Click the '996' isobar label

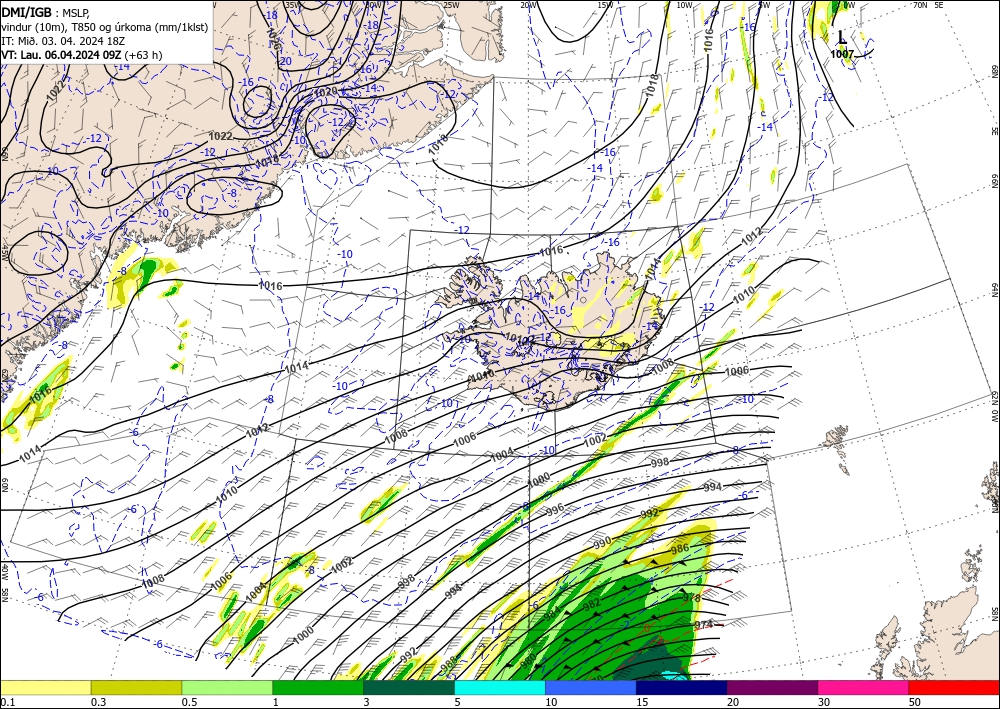[555, 509]
